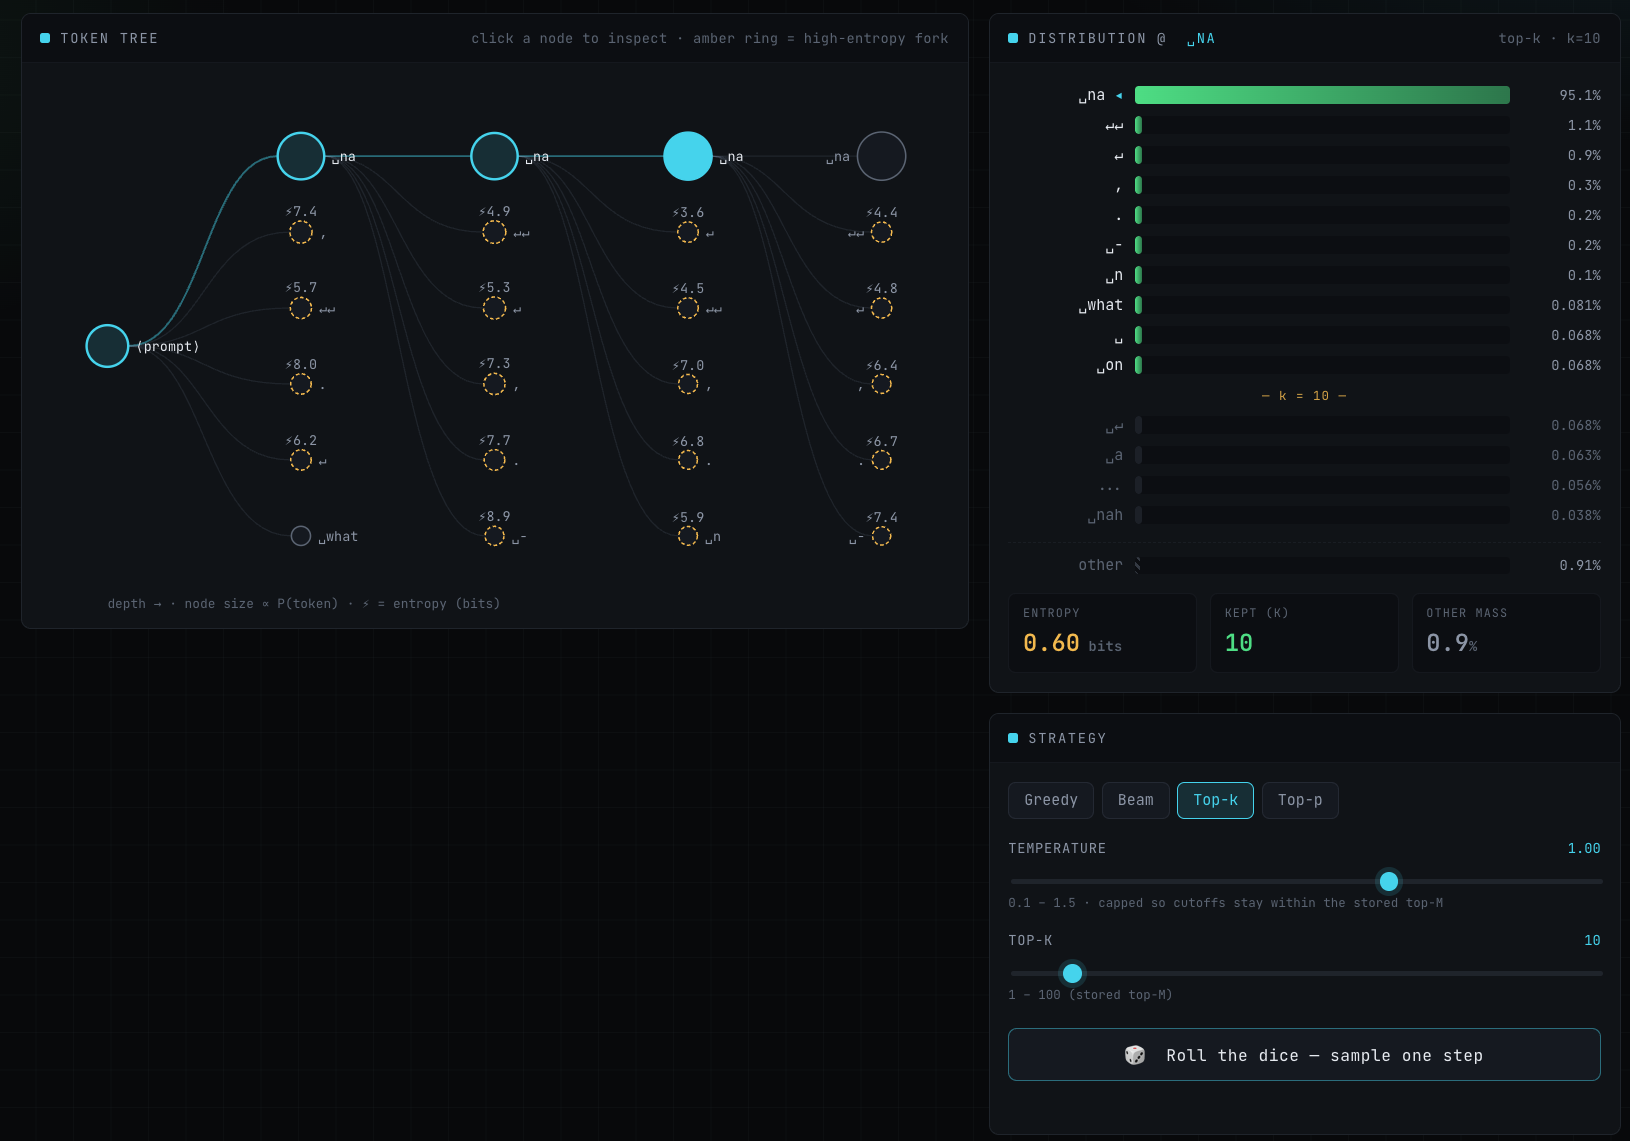
Task: Click the Top-K slider handle
Action: (x=1072, y=973)
